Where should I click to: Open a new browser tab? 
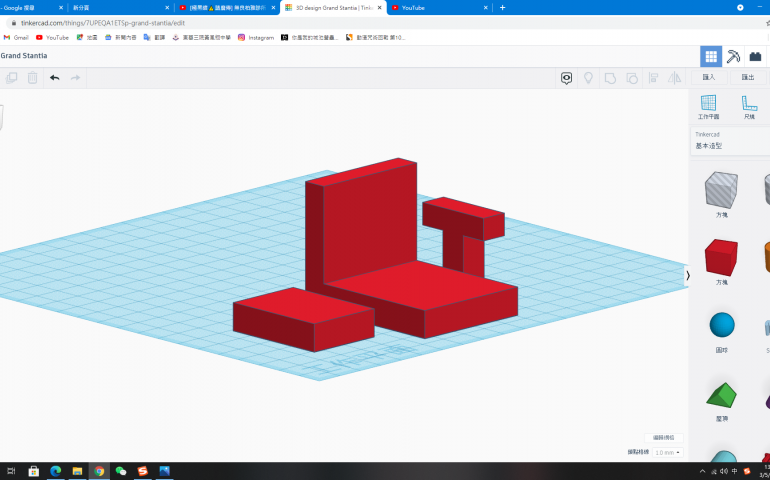tap(502, 7)
